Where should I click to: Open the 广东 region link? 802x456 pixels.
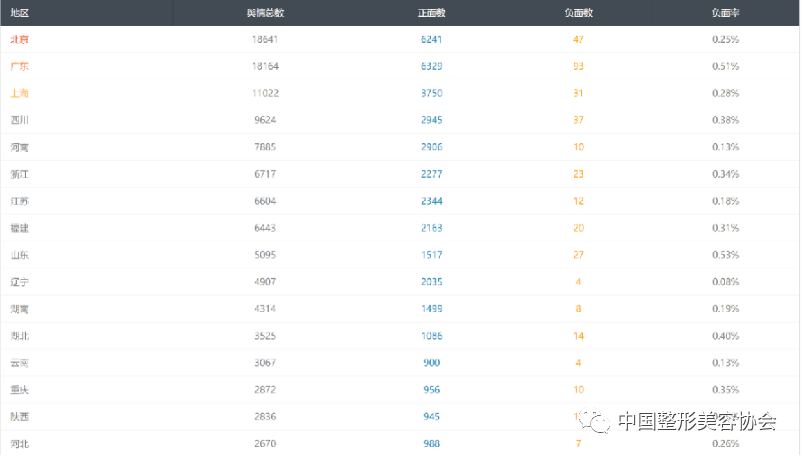(19, 66)
